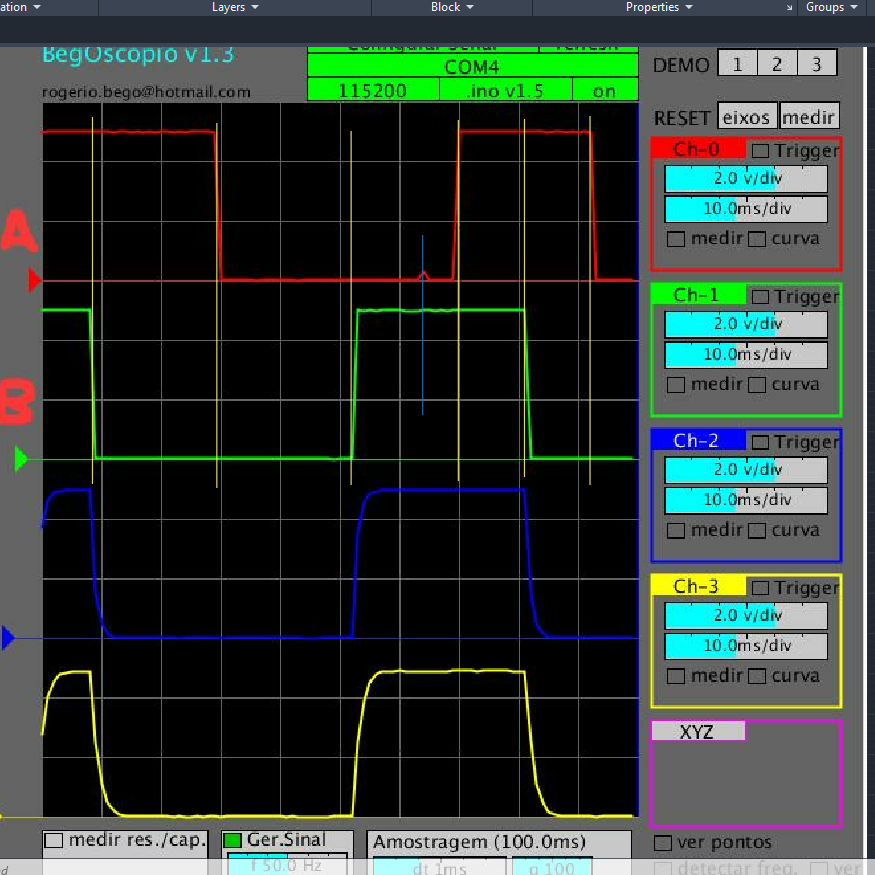Check the Ch-2 medir checkbox

[x=676, y=530]
